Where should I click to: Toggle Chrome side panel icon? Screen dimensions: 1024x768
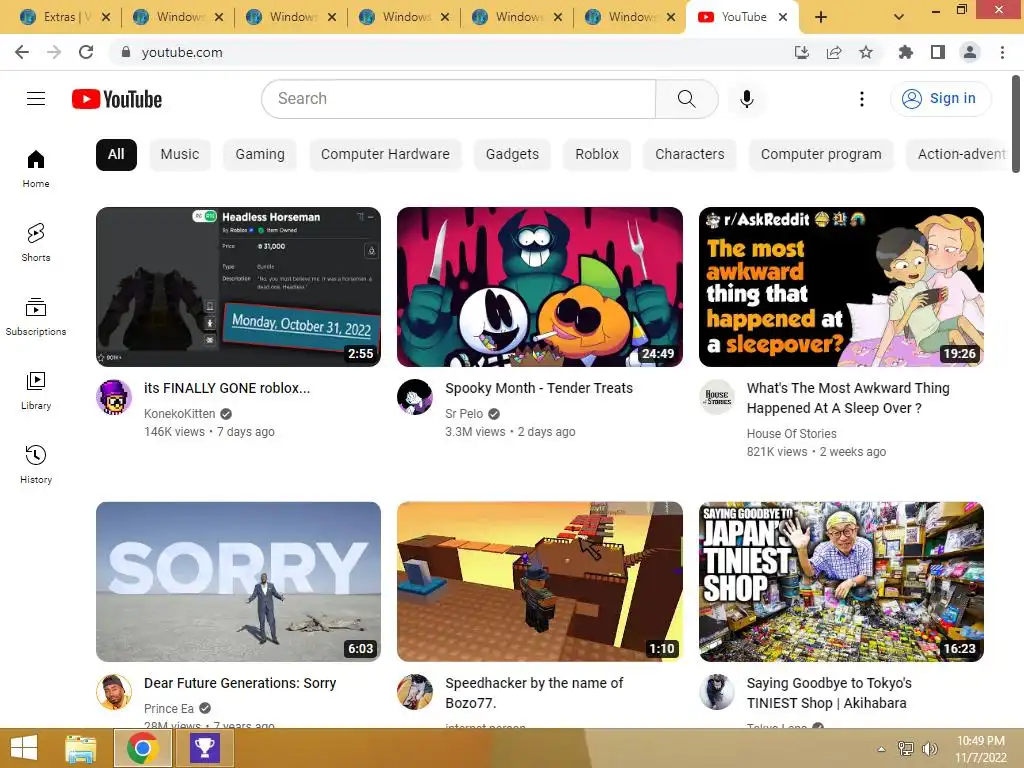coord(938,52)
